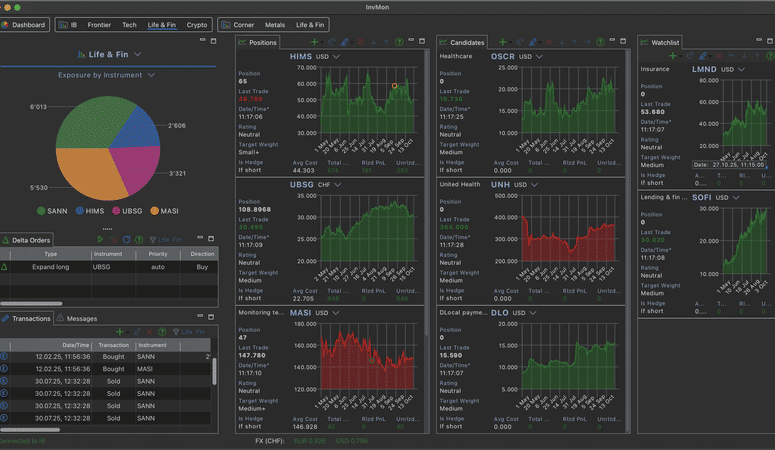Select the Crypto tab in top bar
Screen dimensions: 775x450
coord(197,24)
